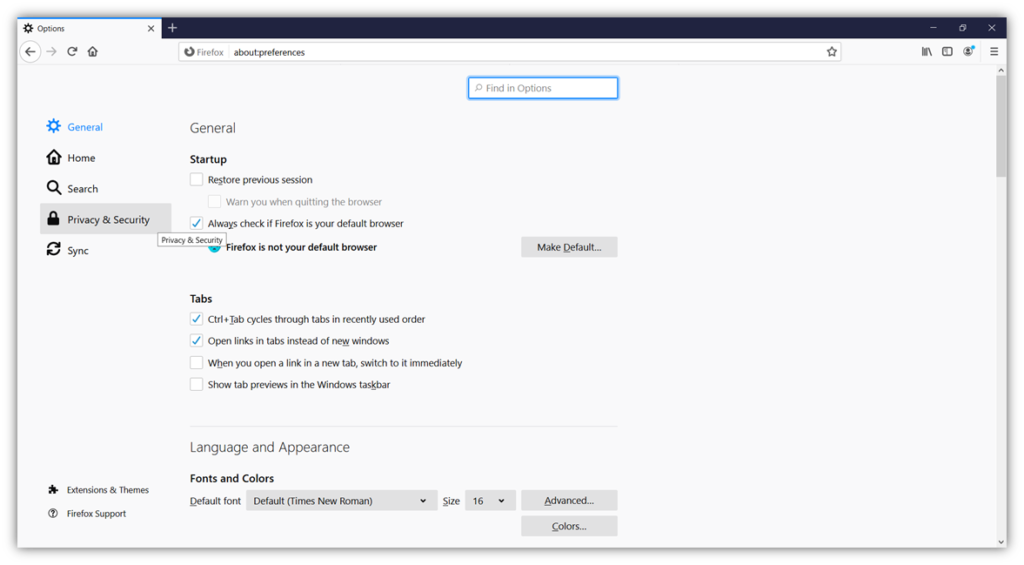Open the Library icon in the toolbar
Image resolution: width=1024 pixels, height=565 pixels.
pos(927,52)
